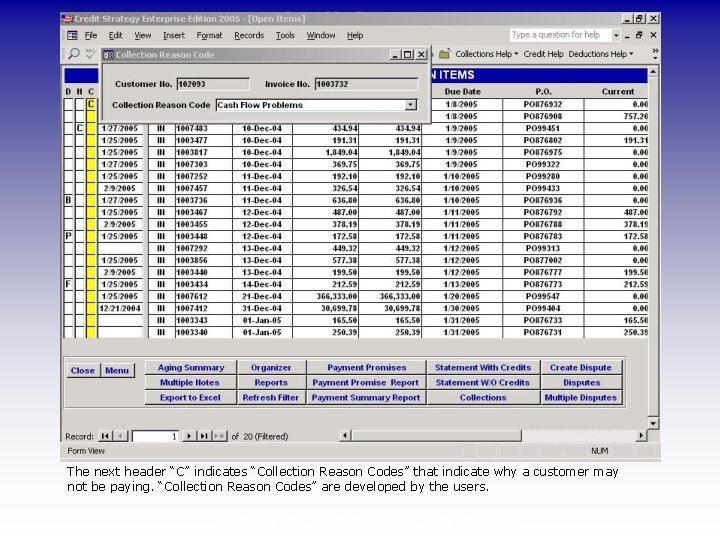Open the Format menu
720x540 pixels.
click(x=209, y=35)
